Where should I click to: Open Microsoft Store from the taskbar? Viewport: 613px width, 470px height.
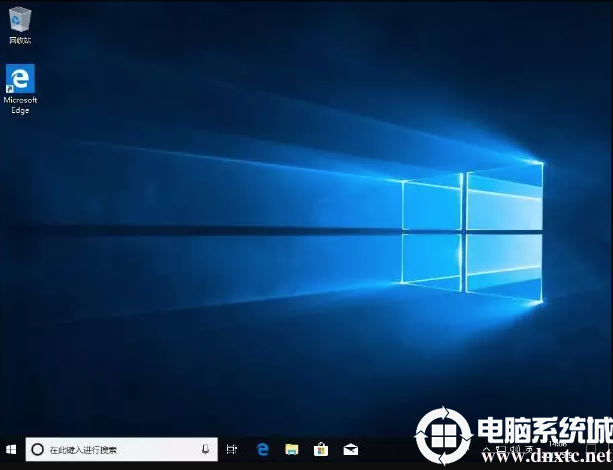(321, 450)
